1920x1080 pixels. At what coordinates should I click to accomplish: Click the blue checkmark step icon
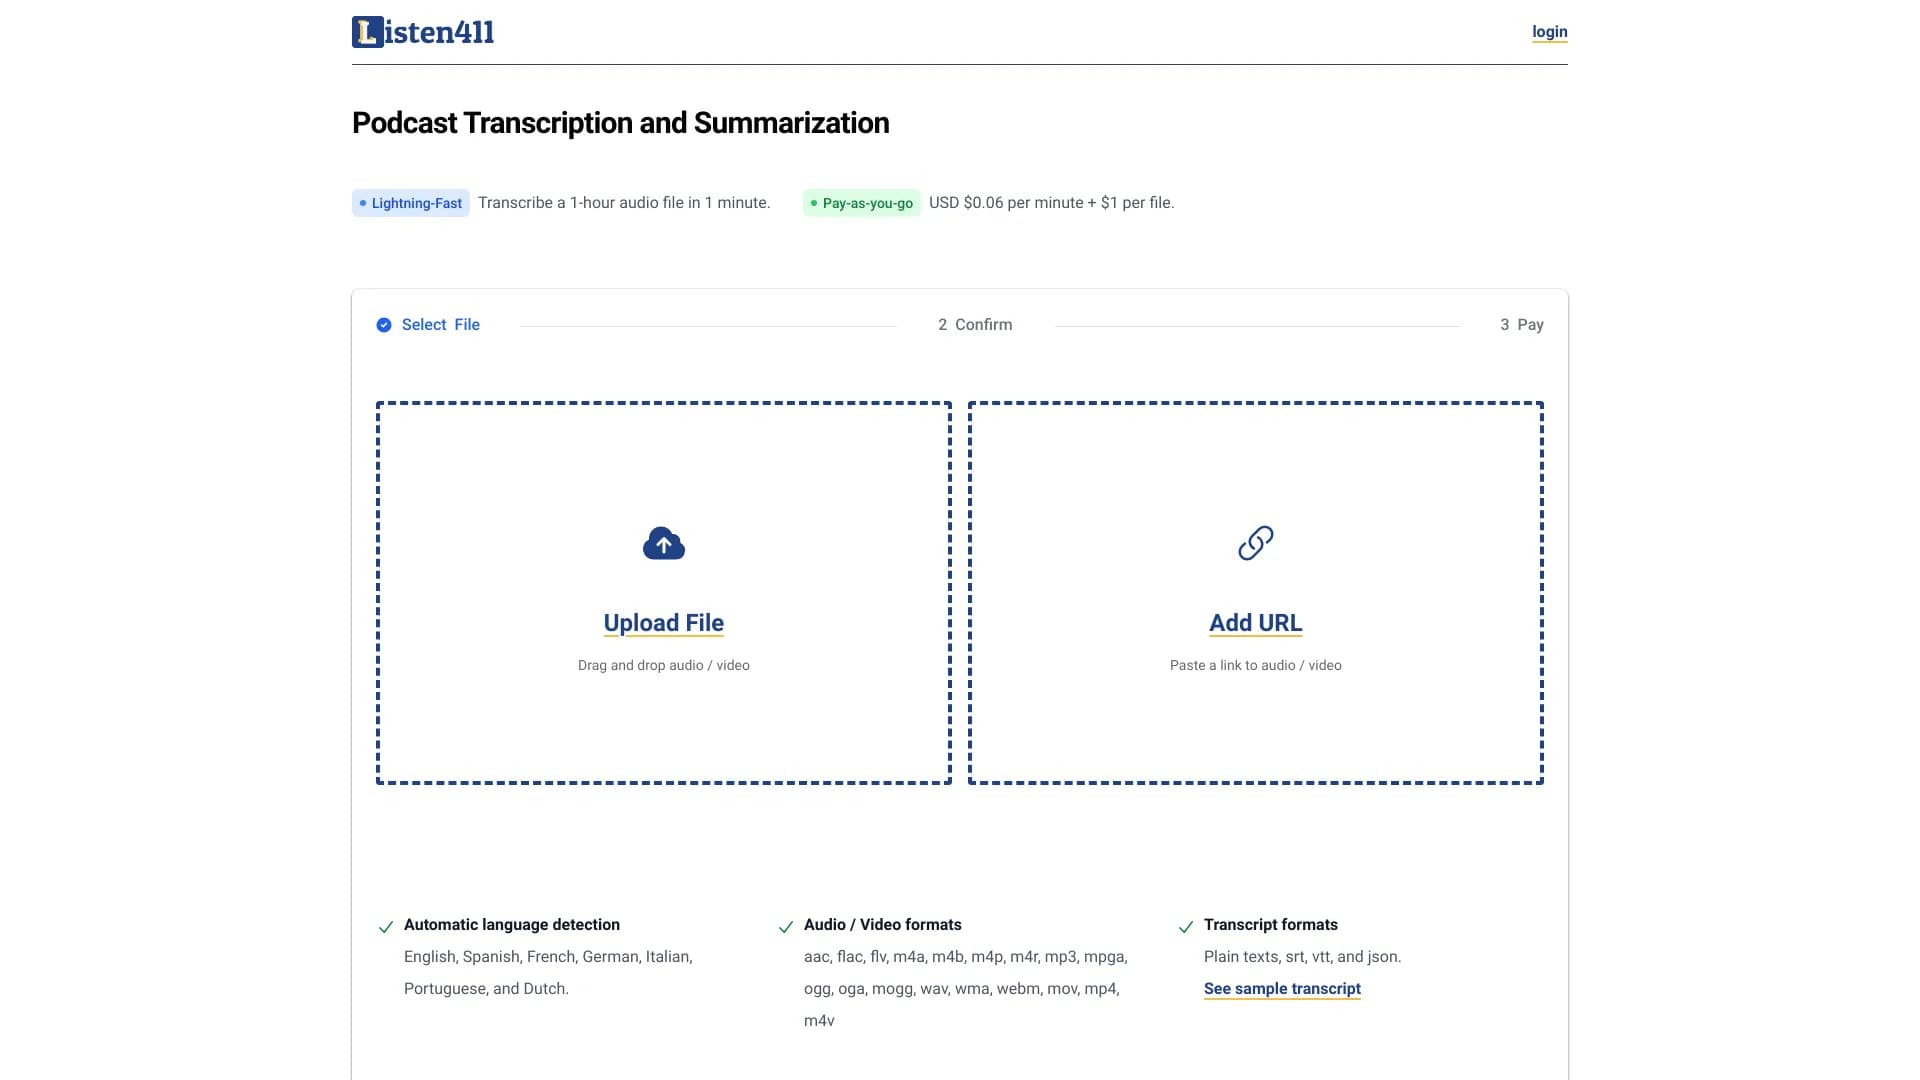coord(384,325)
